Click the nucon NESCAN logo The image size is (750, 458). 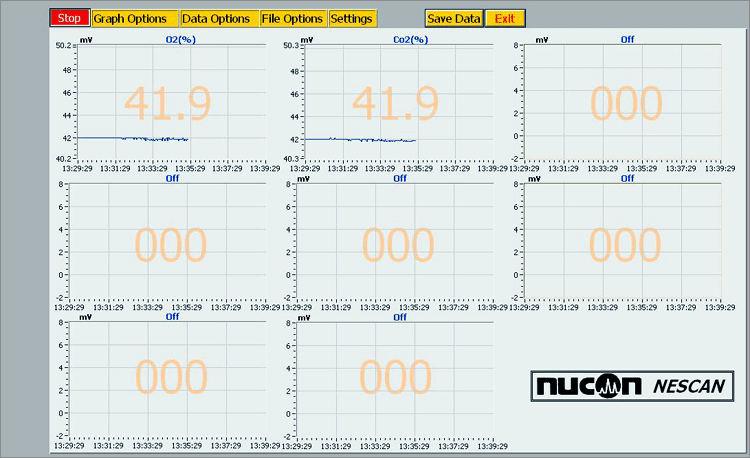(x=632, y=386)
